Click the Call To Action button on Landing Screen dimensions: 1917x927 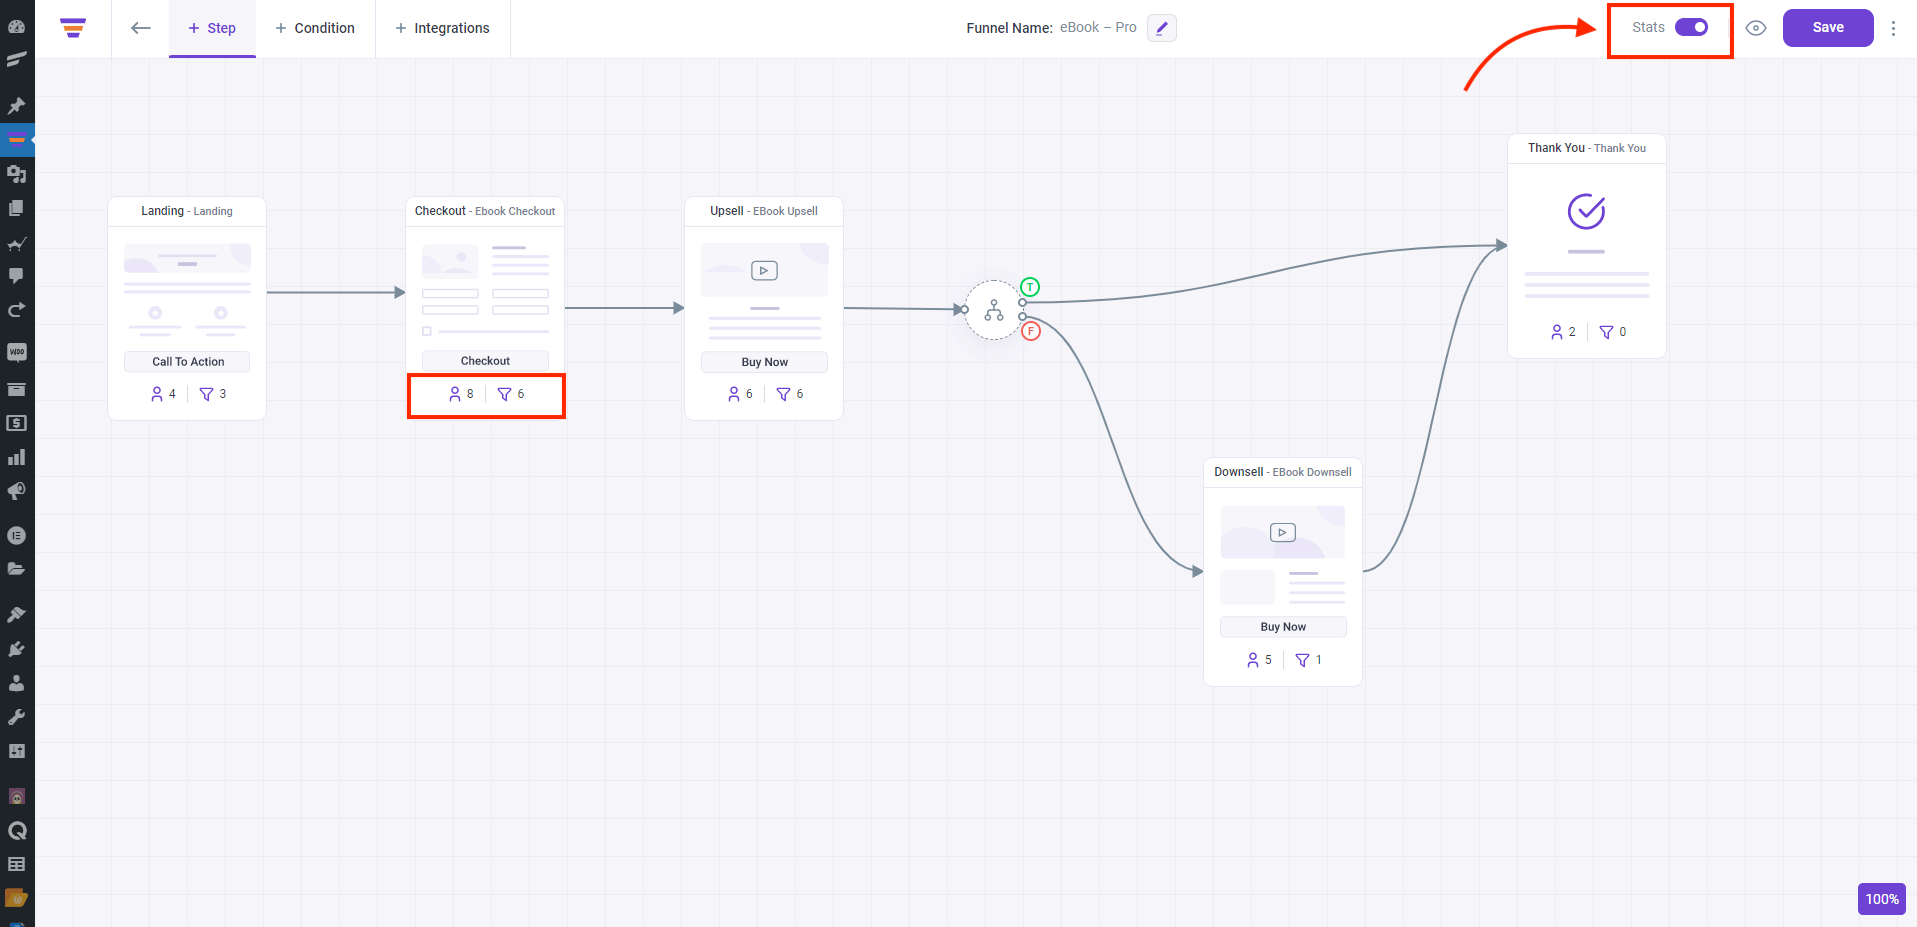(187, 362)
